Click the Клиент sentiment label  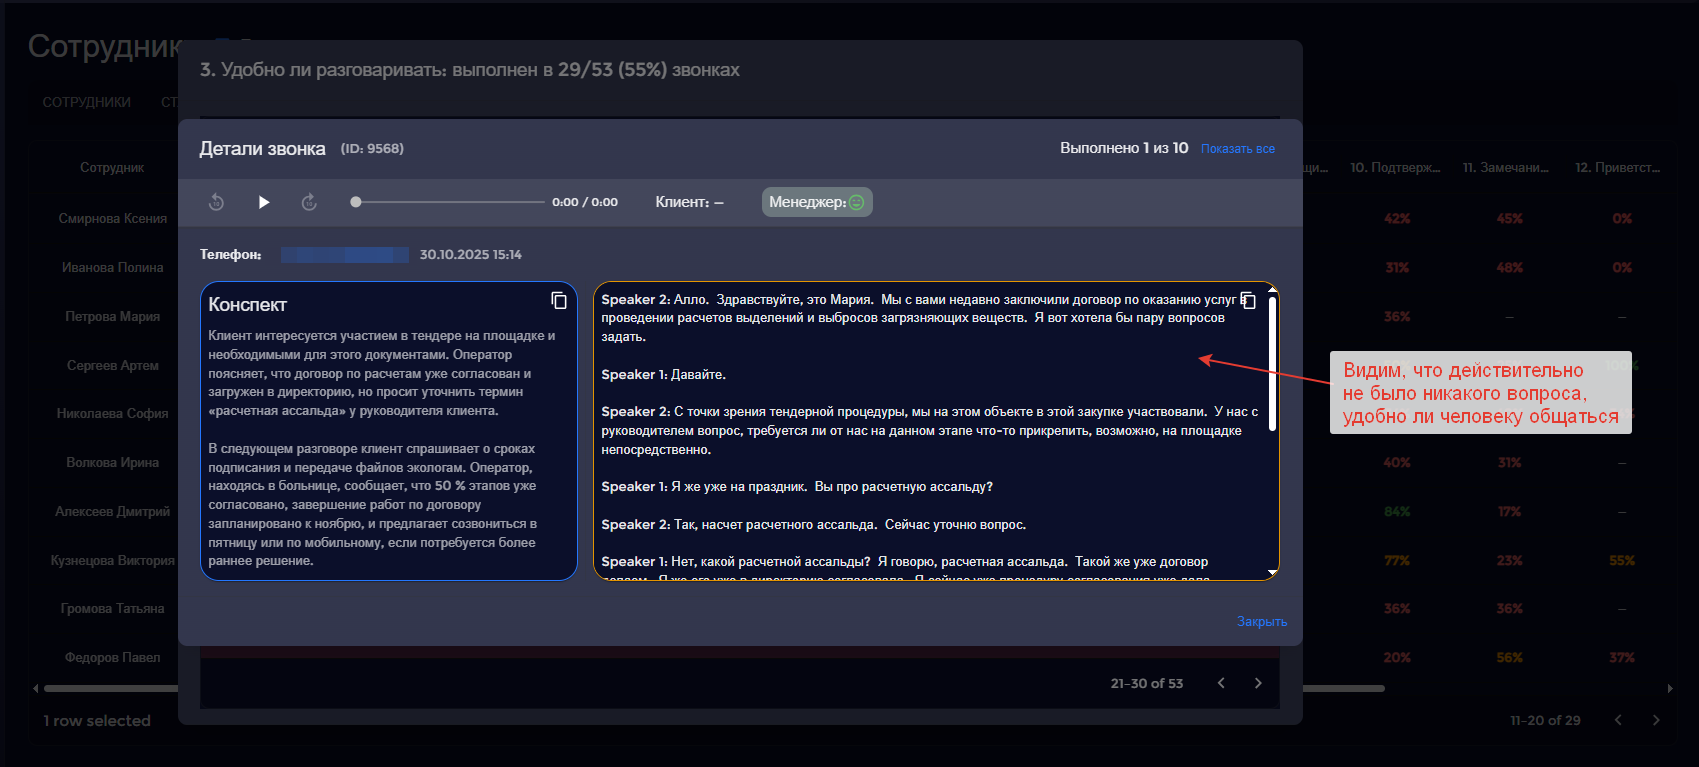tap(688, 202)
